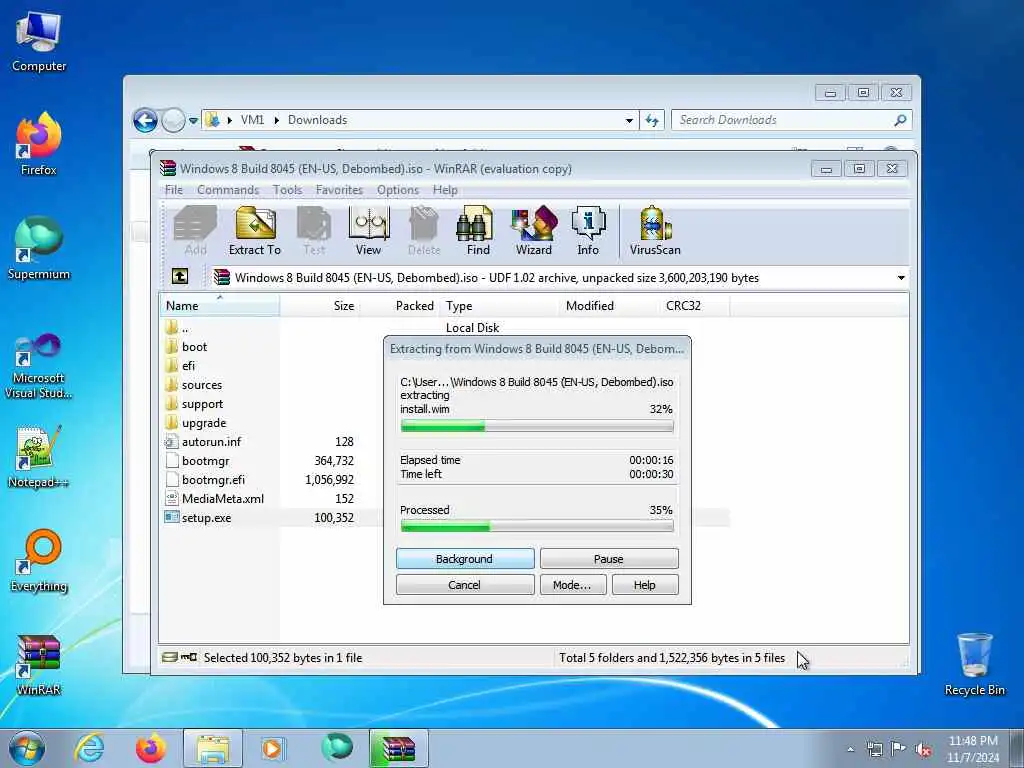1024x768 pixels.
Task: Click the Background button in extraction dialog
Action: pyautogui.click(x=465, y=559)
